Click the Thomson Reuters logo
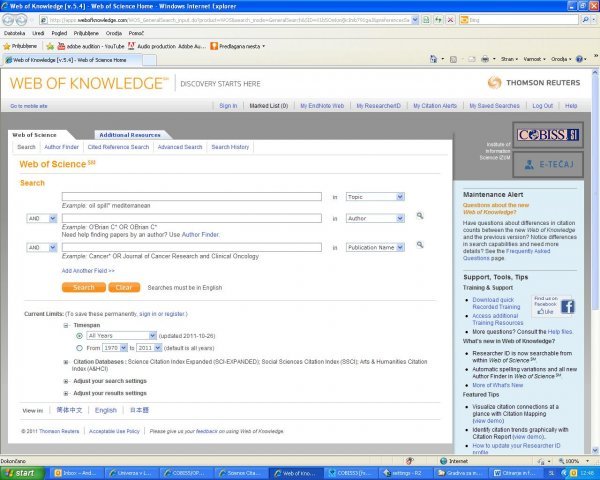Screen dimensions: 600x480 (x=533, y=82)
